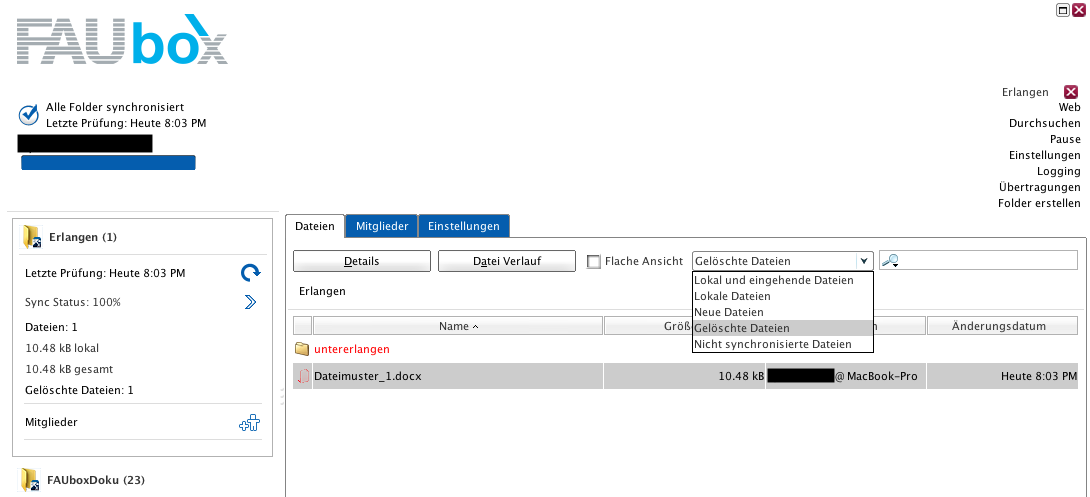Image resolution: width=1090 pixels, height=497 pixels.
Task: Click the FAUboxDoku folder icon
Action: pos(29,480)
